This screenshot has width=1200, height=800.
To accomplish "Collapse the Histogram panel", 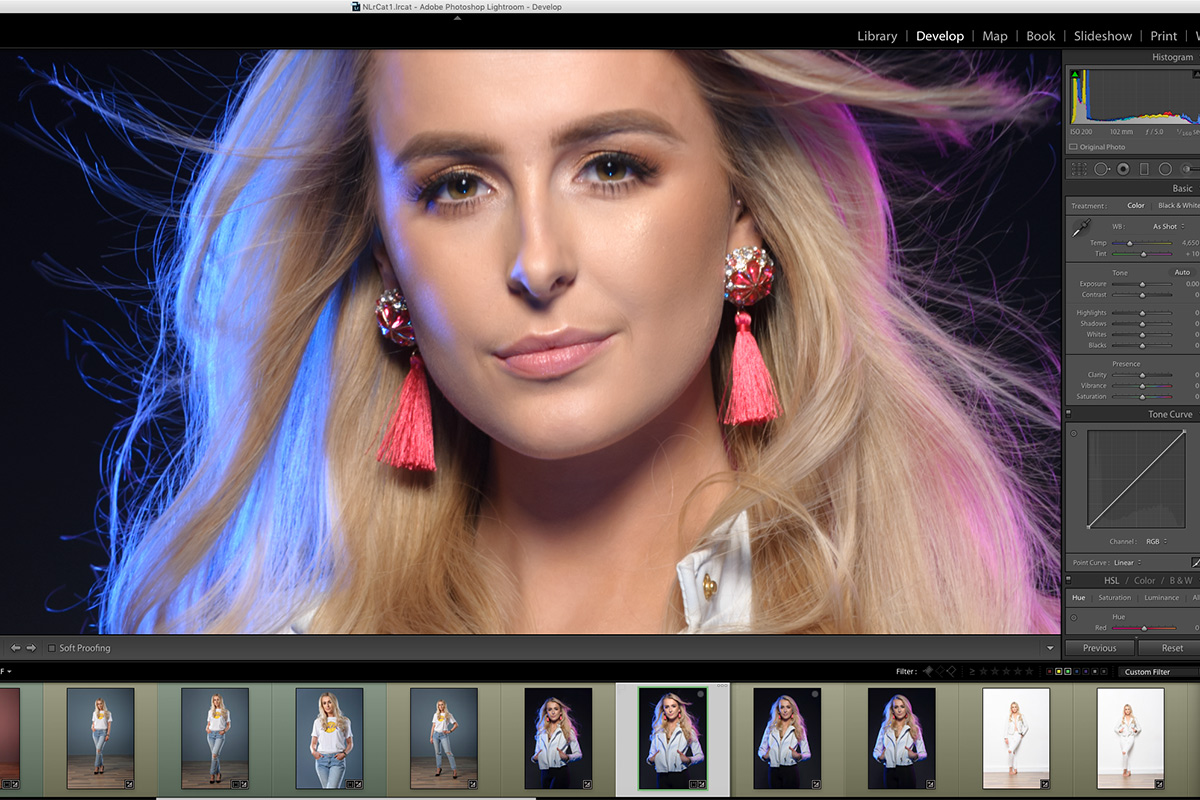I will point(1173,58).
